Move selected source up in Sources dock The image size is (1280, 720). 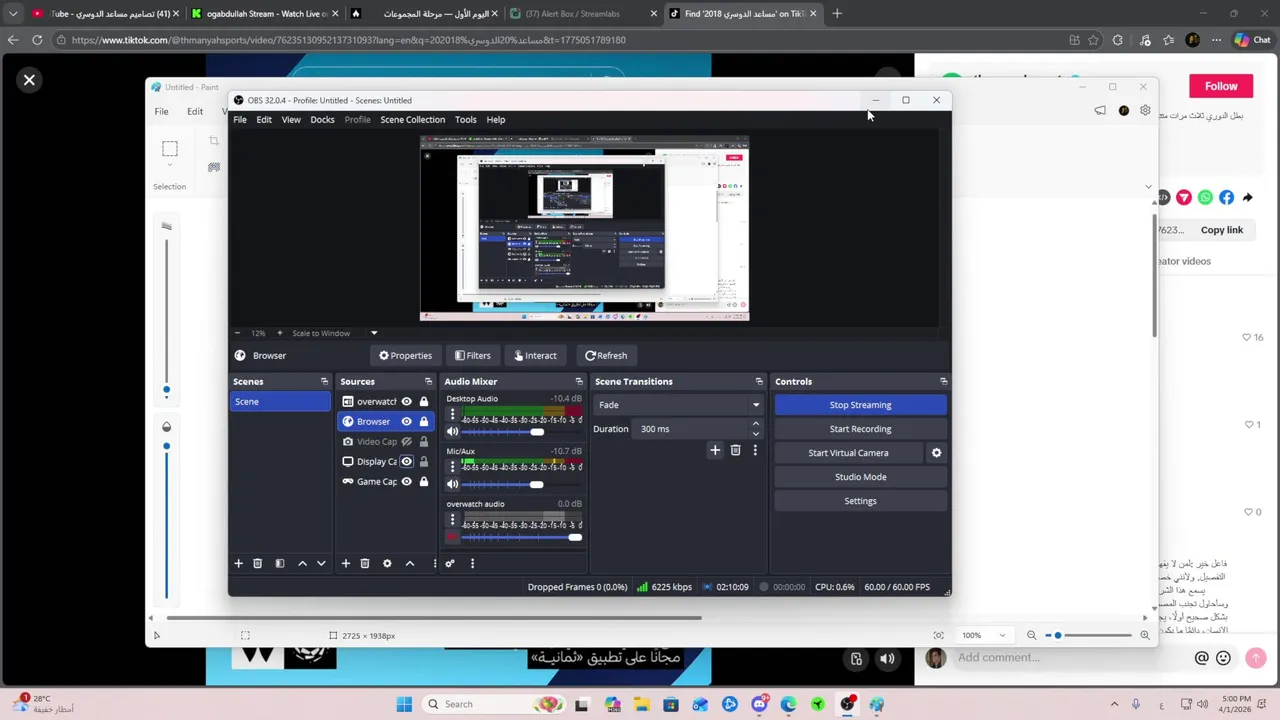coord(410,563)
